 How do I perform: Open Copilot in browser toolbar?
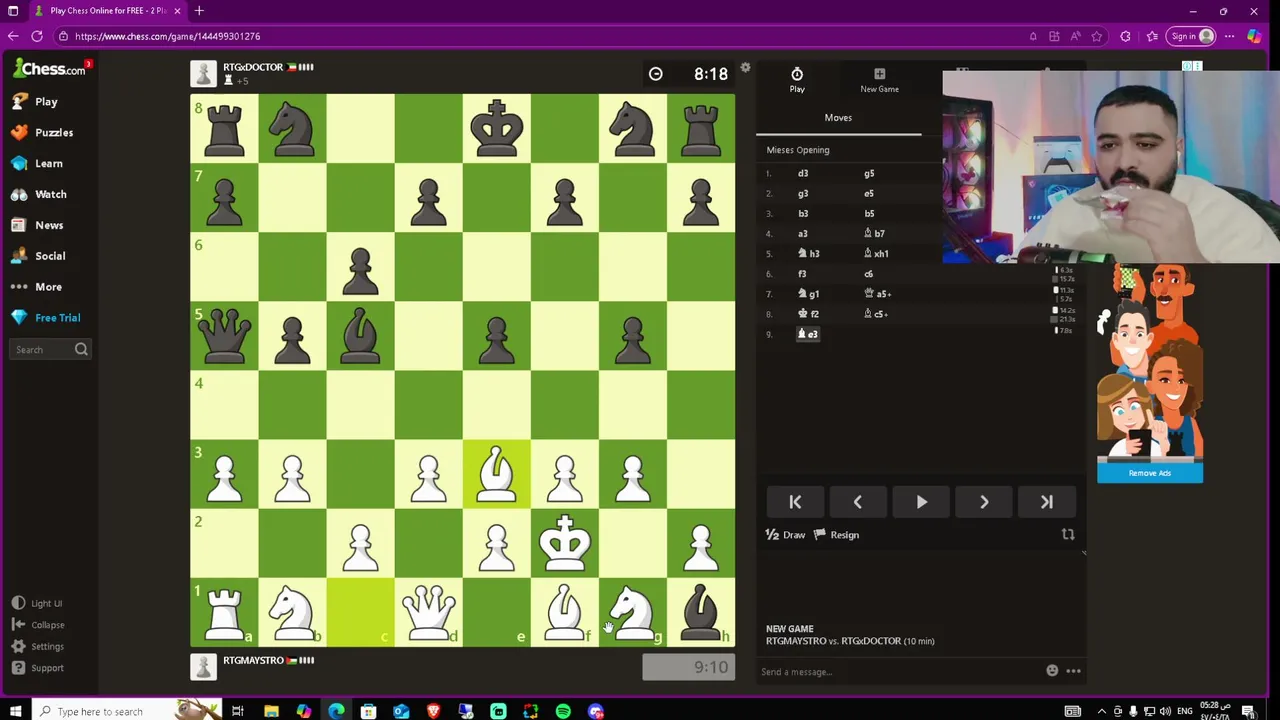[1254, 36]
